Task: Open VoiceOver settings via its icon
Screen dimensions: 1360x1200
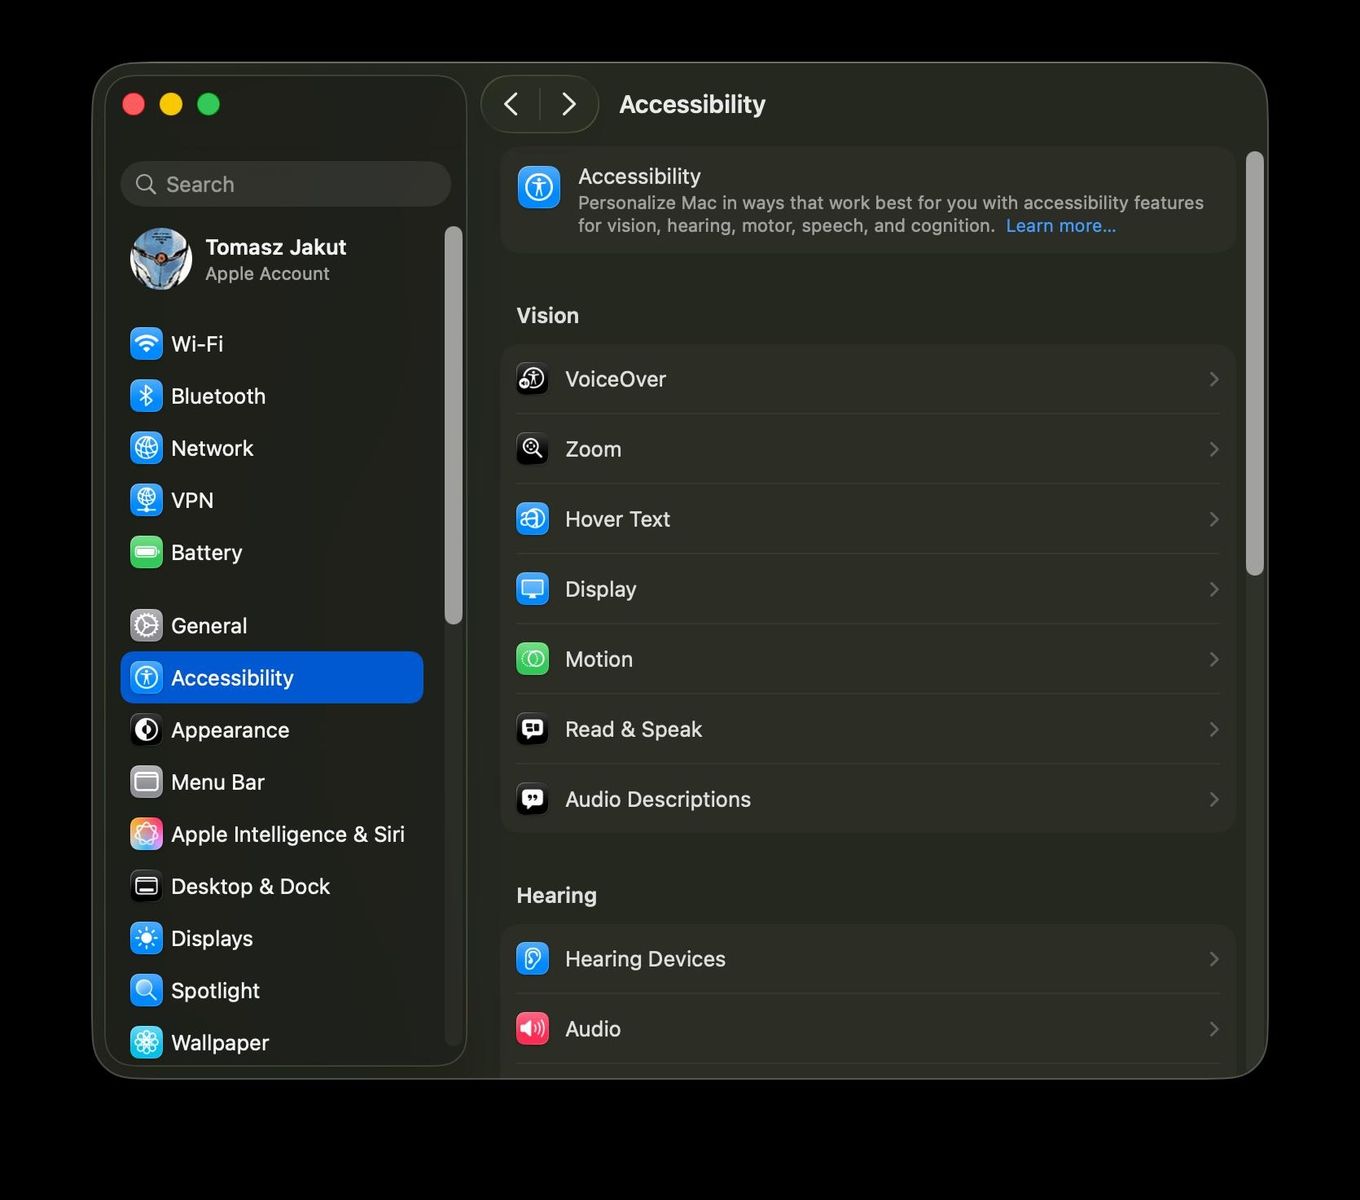Action: pos(532,379)
